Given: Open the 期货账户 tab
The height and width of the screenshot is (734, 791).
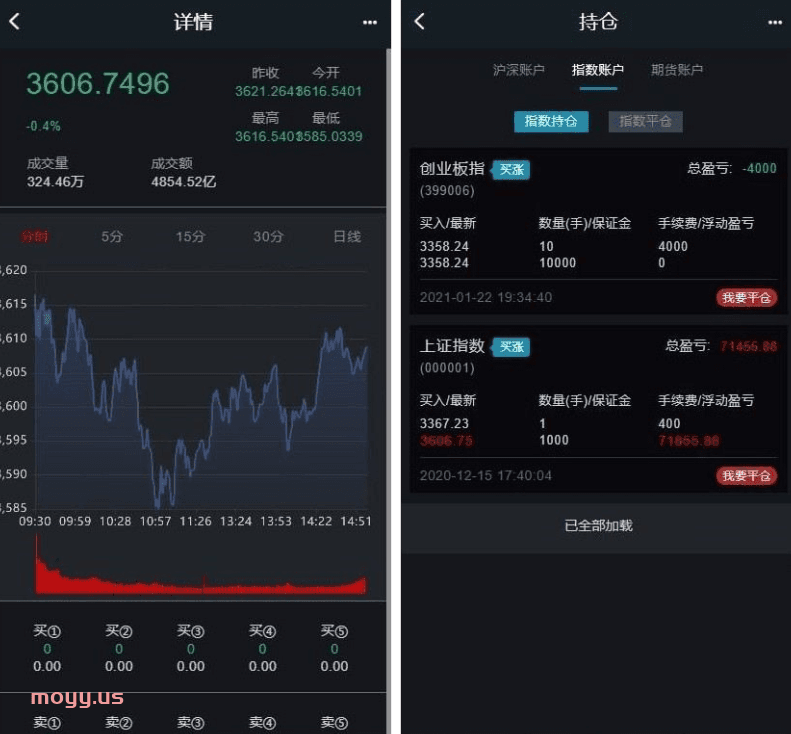Looking at the screenshot, I should (x=676, y=70).
